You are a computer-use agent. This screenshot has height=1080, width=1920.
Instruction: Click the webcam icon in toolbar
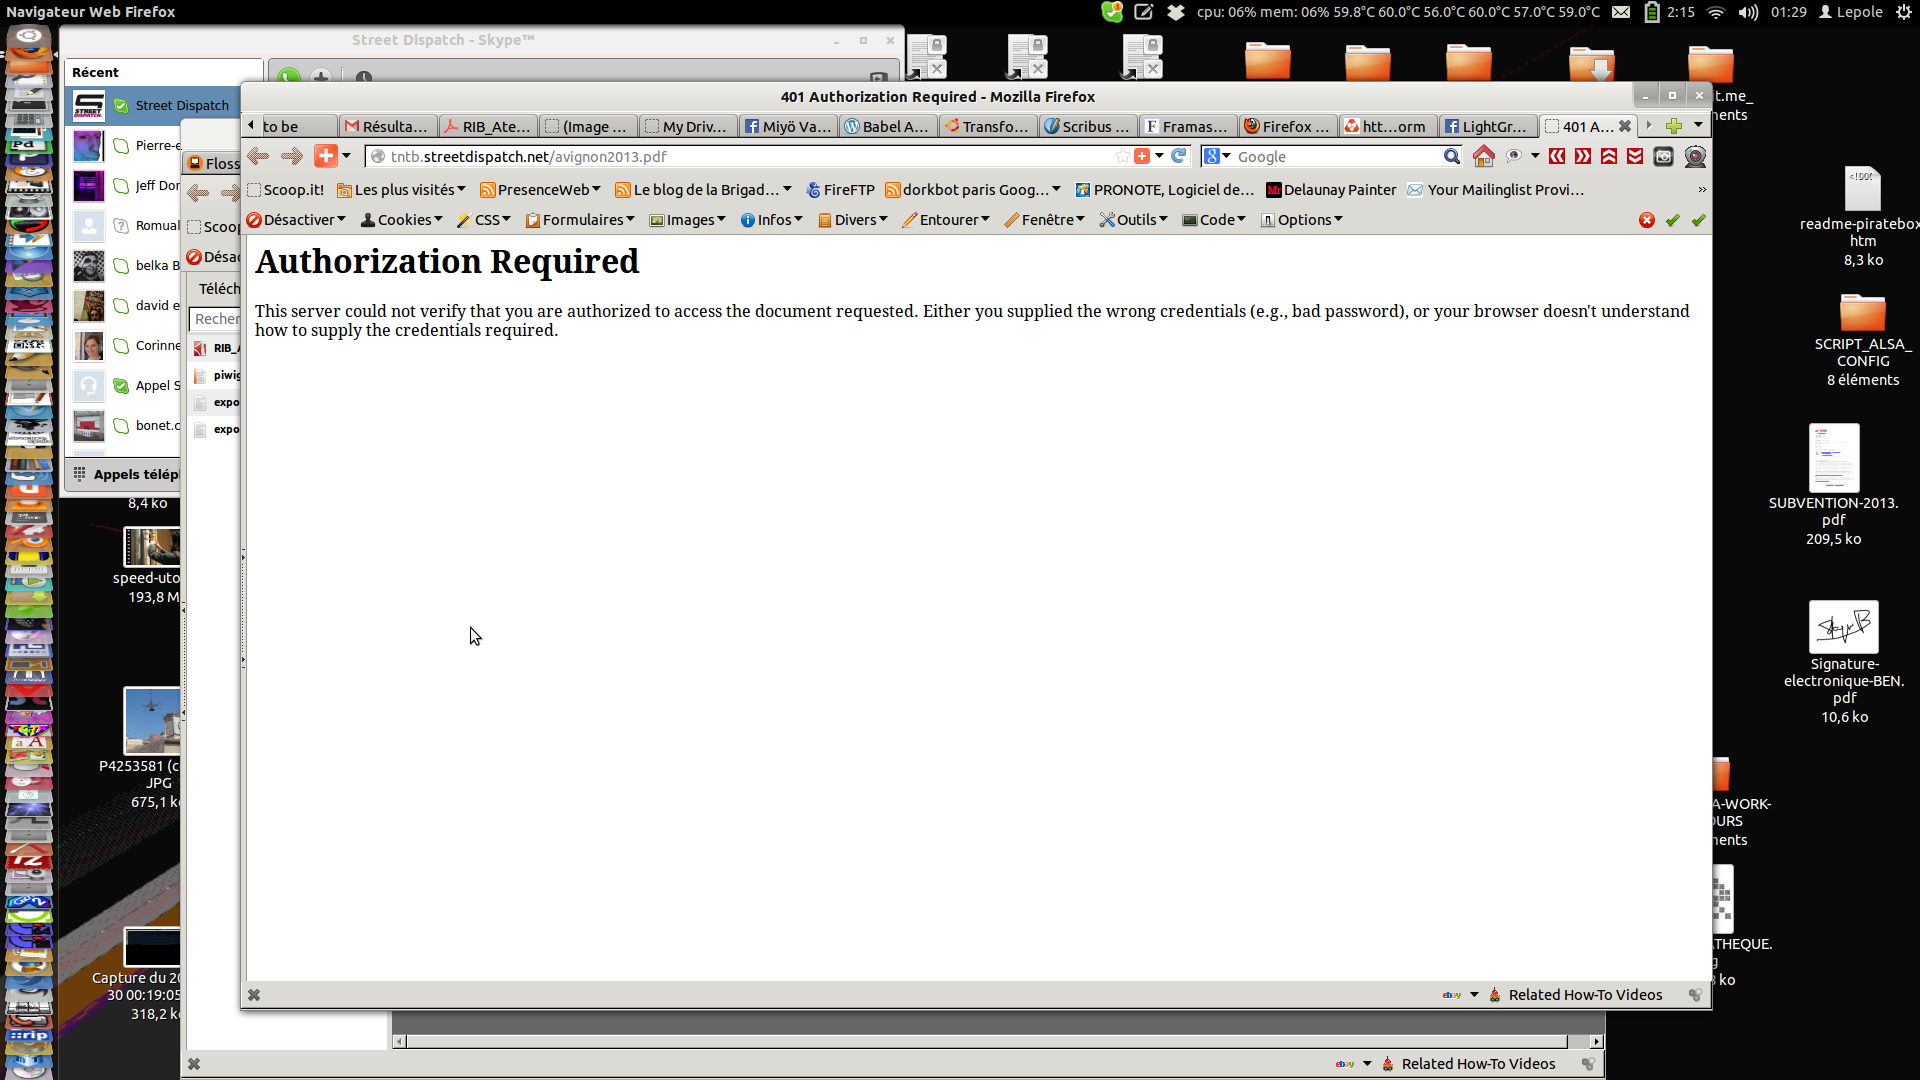[x=1695, y=156]
